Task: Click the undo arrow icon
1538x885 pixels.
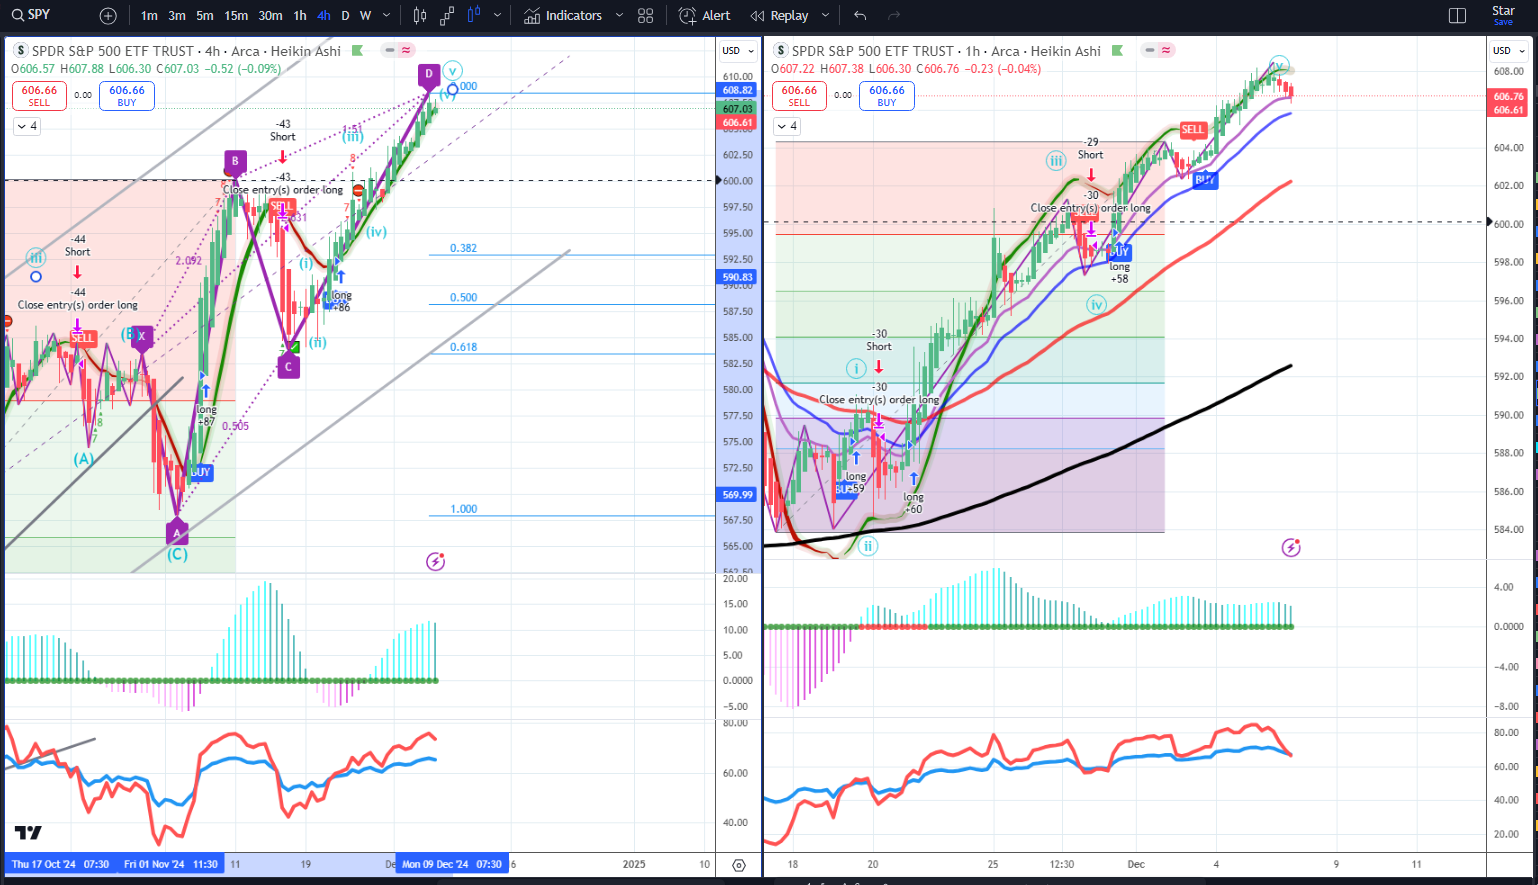Action: pyautogui.click(x=860, y=16)
